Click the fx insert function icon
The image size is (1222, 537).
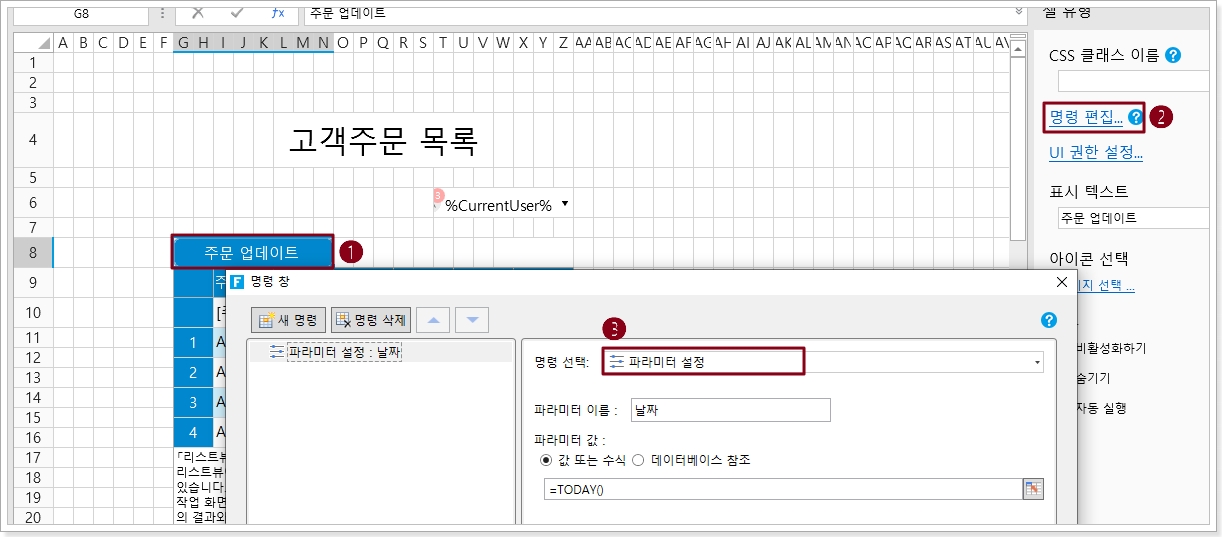pos(278,13)
